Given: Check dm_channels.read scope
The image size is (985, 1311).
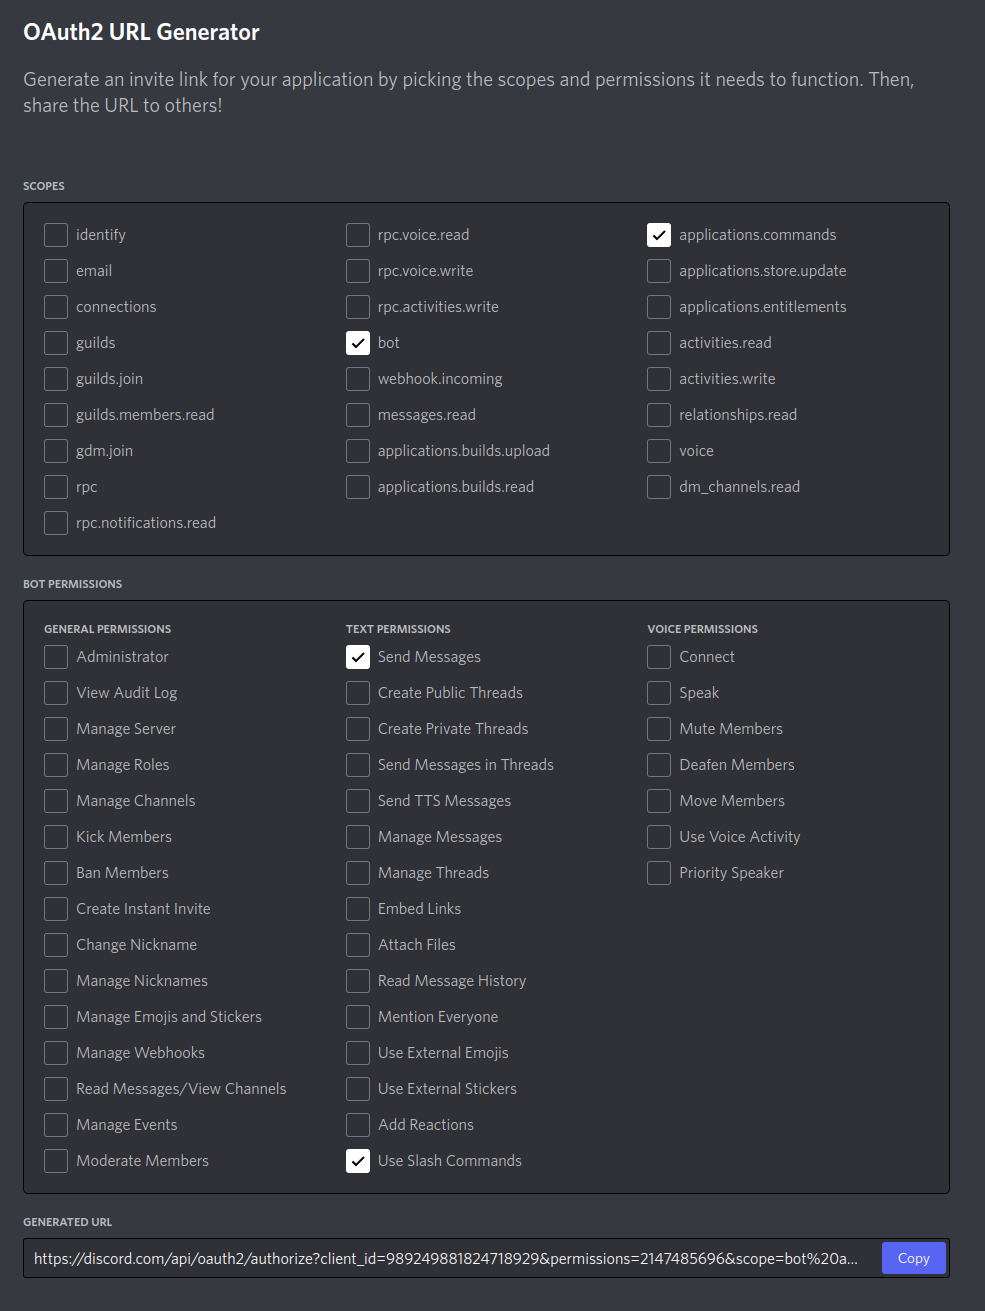Looking at the screenshot, I should [x=659, y=487].
